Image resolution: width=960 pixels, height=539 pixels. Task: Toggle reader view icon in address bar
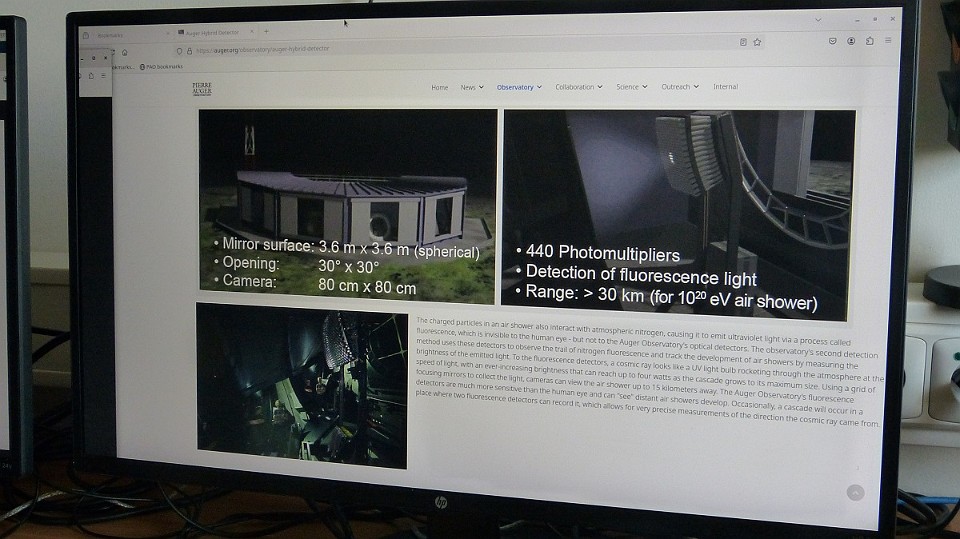[743, 42]
